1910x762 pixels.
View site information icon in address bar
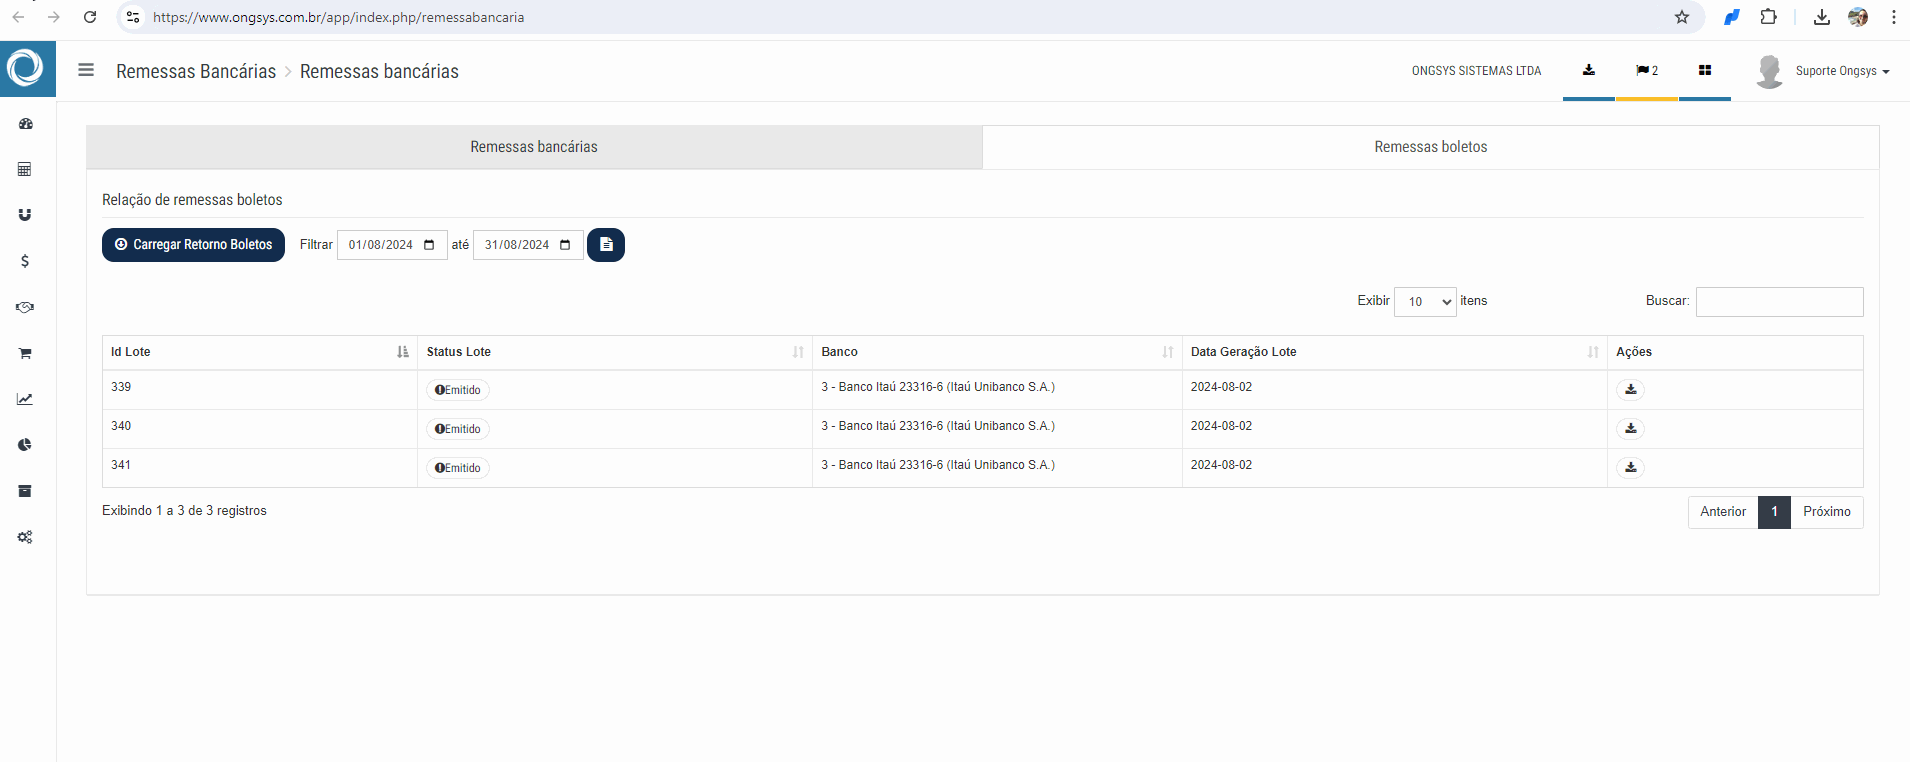[133, 17]
